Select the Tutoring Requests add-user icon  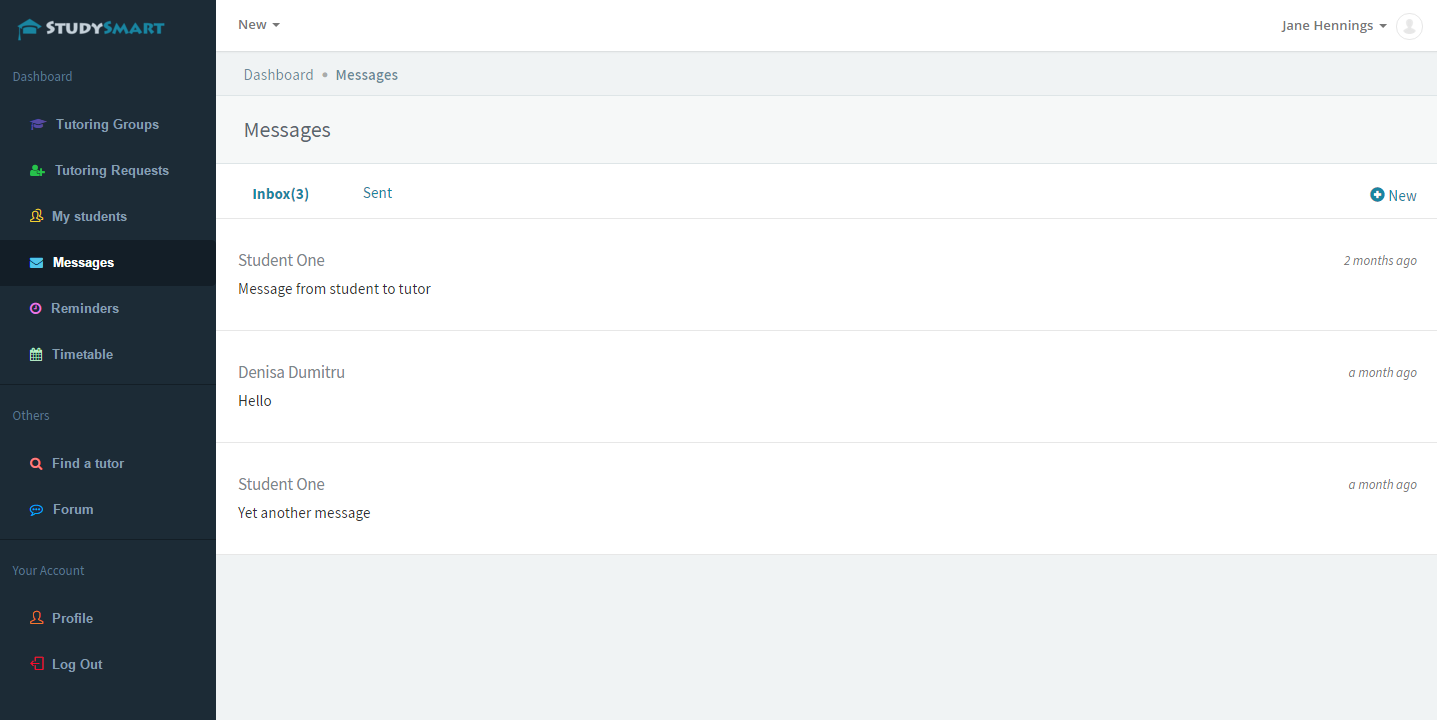tap(37, 170)
